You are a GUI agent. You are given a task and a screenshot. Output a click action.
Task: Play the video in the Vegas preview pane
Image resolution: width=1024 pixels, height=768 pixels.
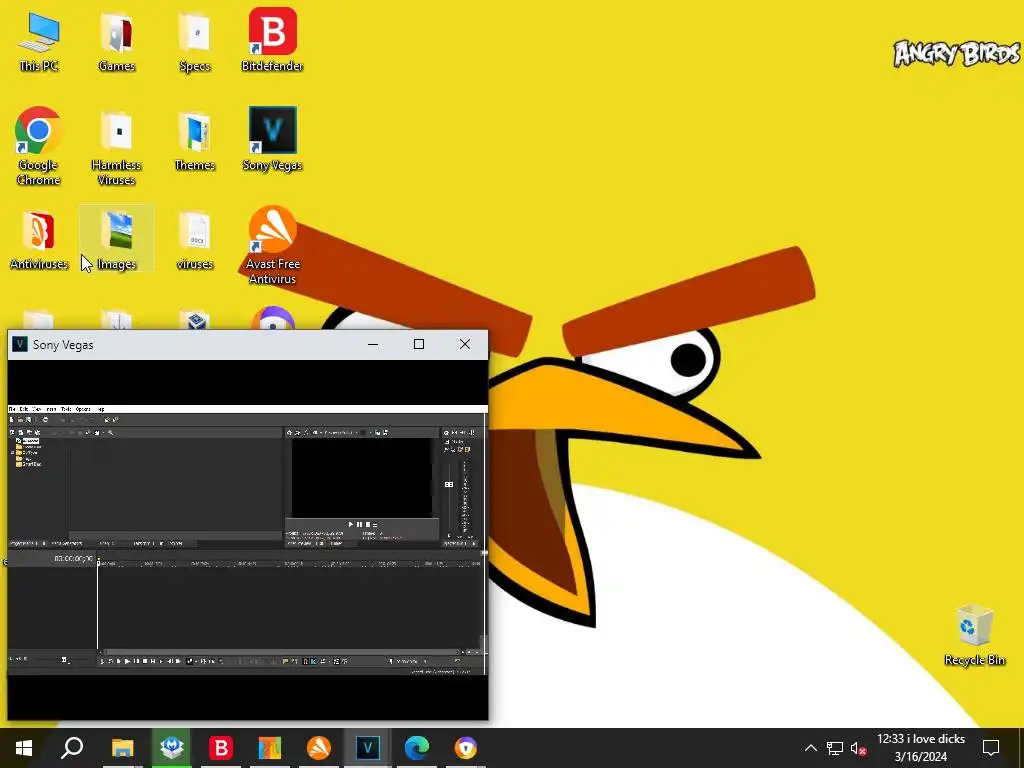click(x=351, y=524)
